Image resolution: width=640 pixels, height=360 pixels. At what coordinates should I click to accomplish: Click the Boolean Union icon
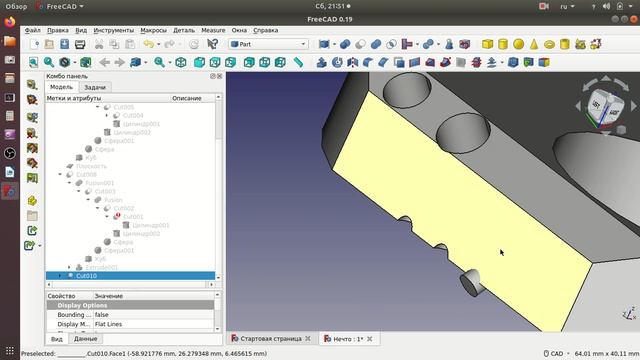[376, 44]
